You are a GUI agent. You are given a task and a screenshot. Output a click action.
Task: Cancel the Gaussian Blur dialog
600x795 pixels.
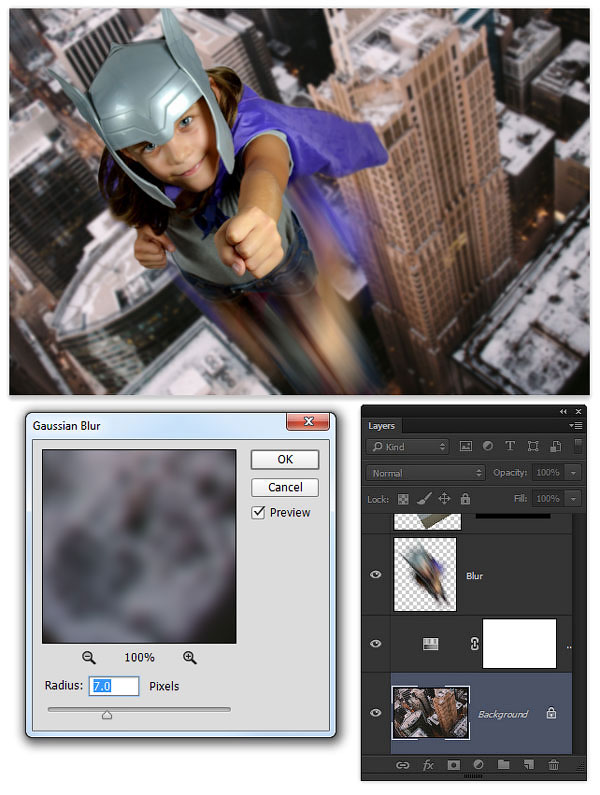tap(285, 487)
